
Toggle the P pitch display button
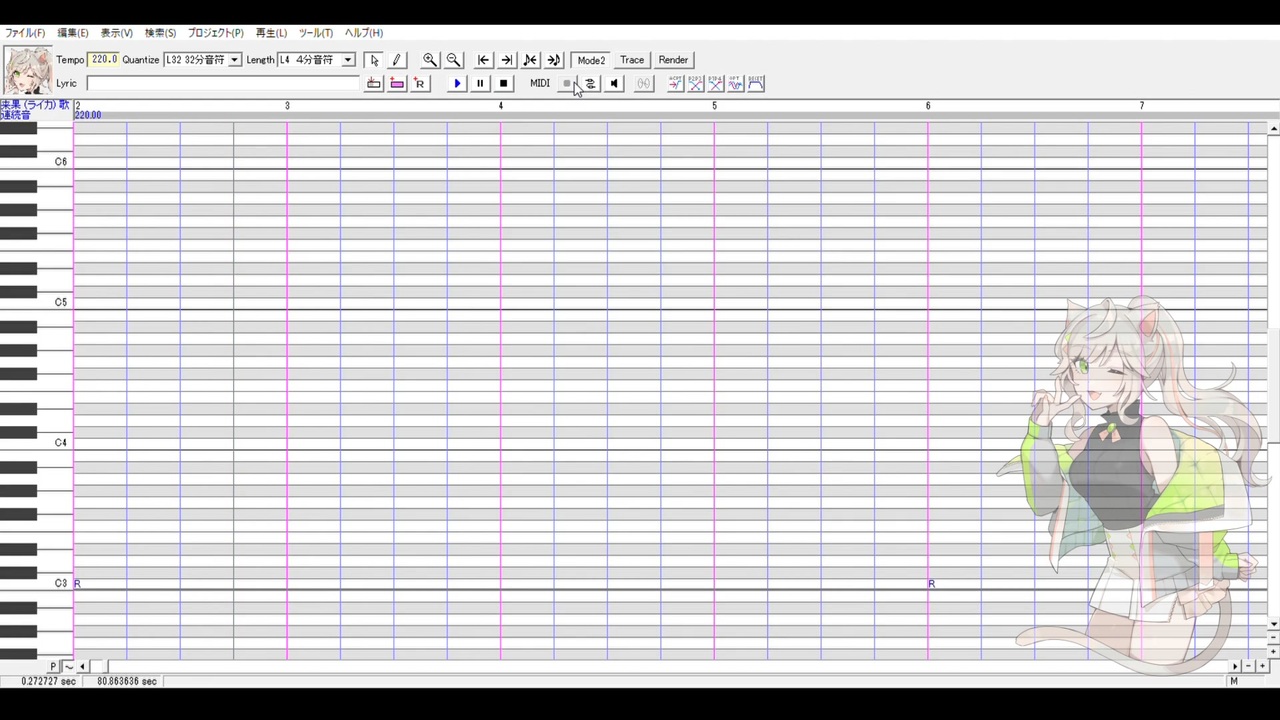[54, 666]
